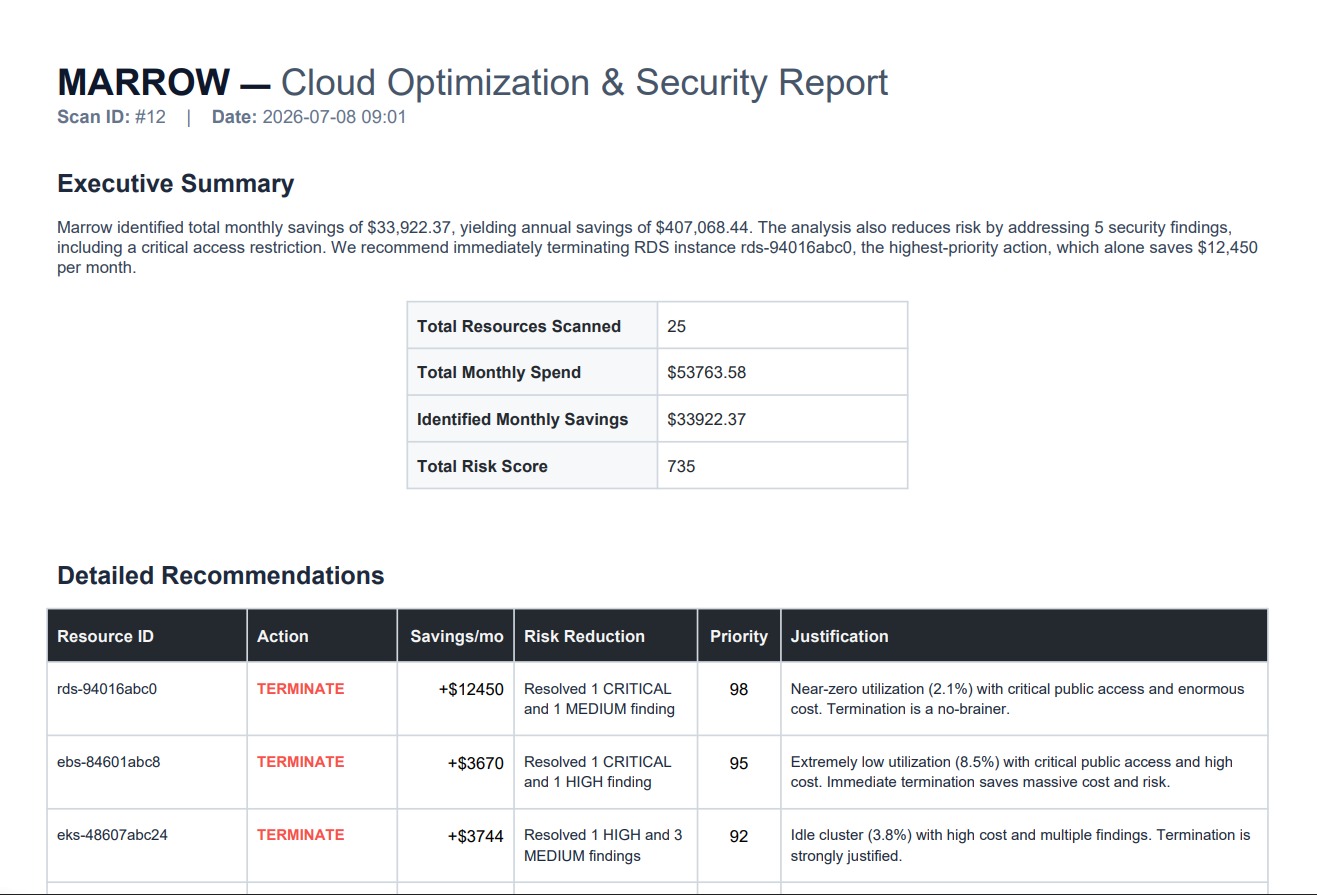Click the Total Risk Score label
Viewport: 1317px width, 895px height.
[482, 466]
